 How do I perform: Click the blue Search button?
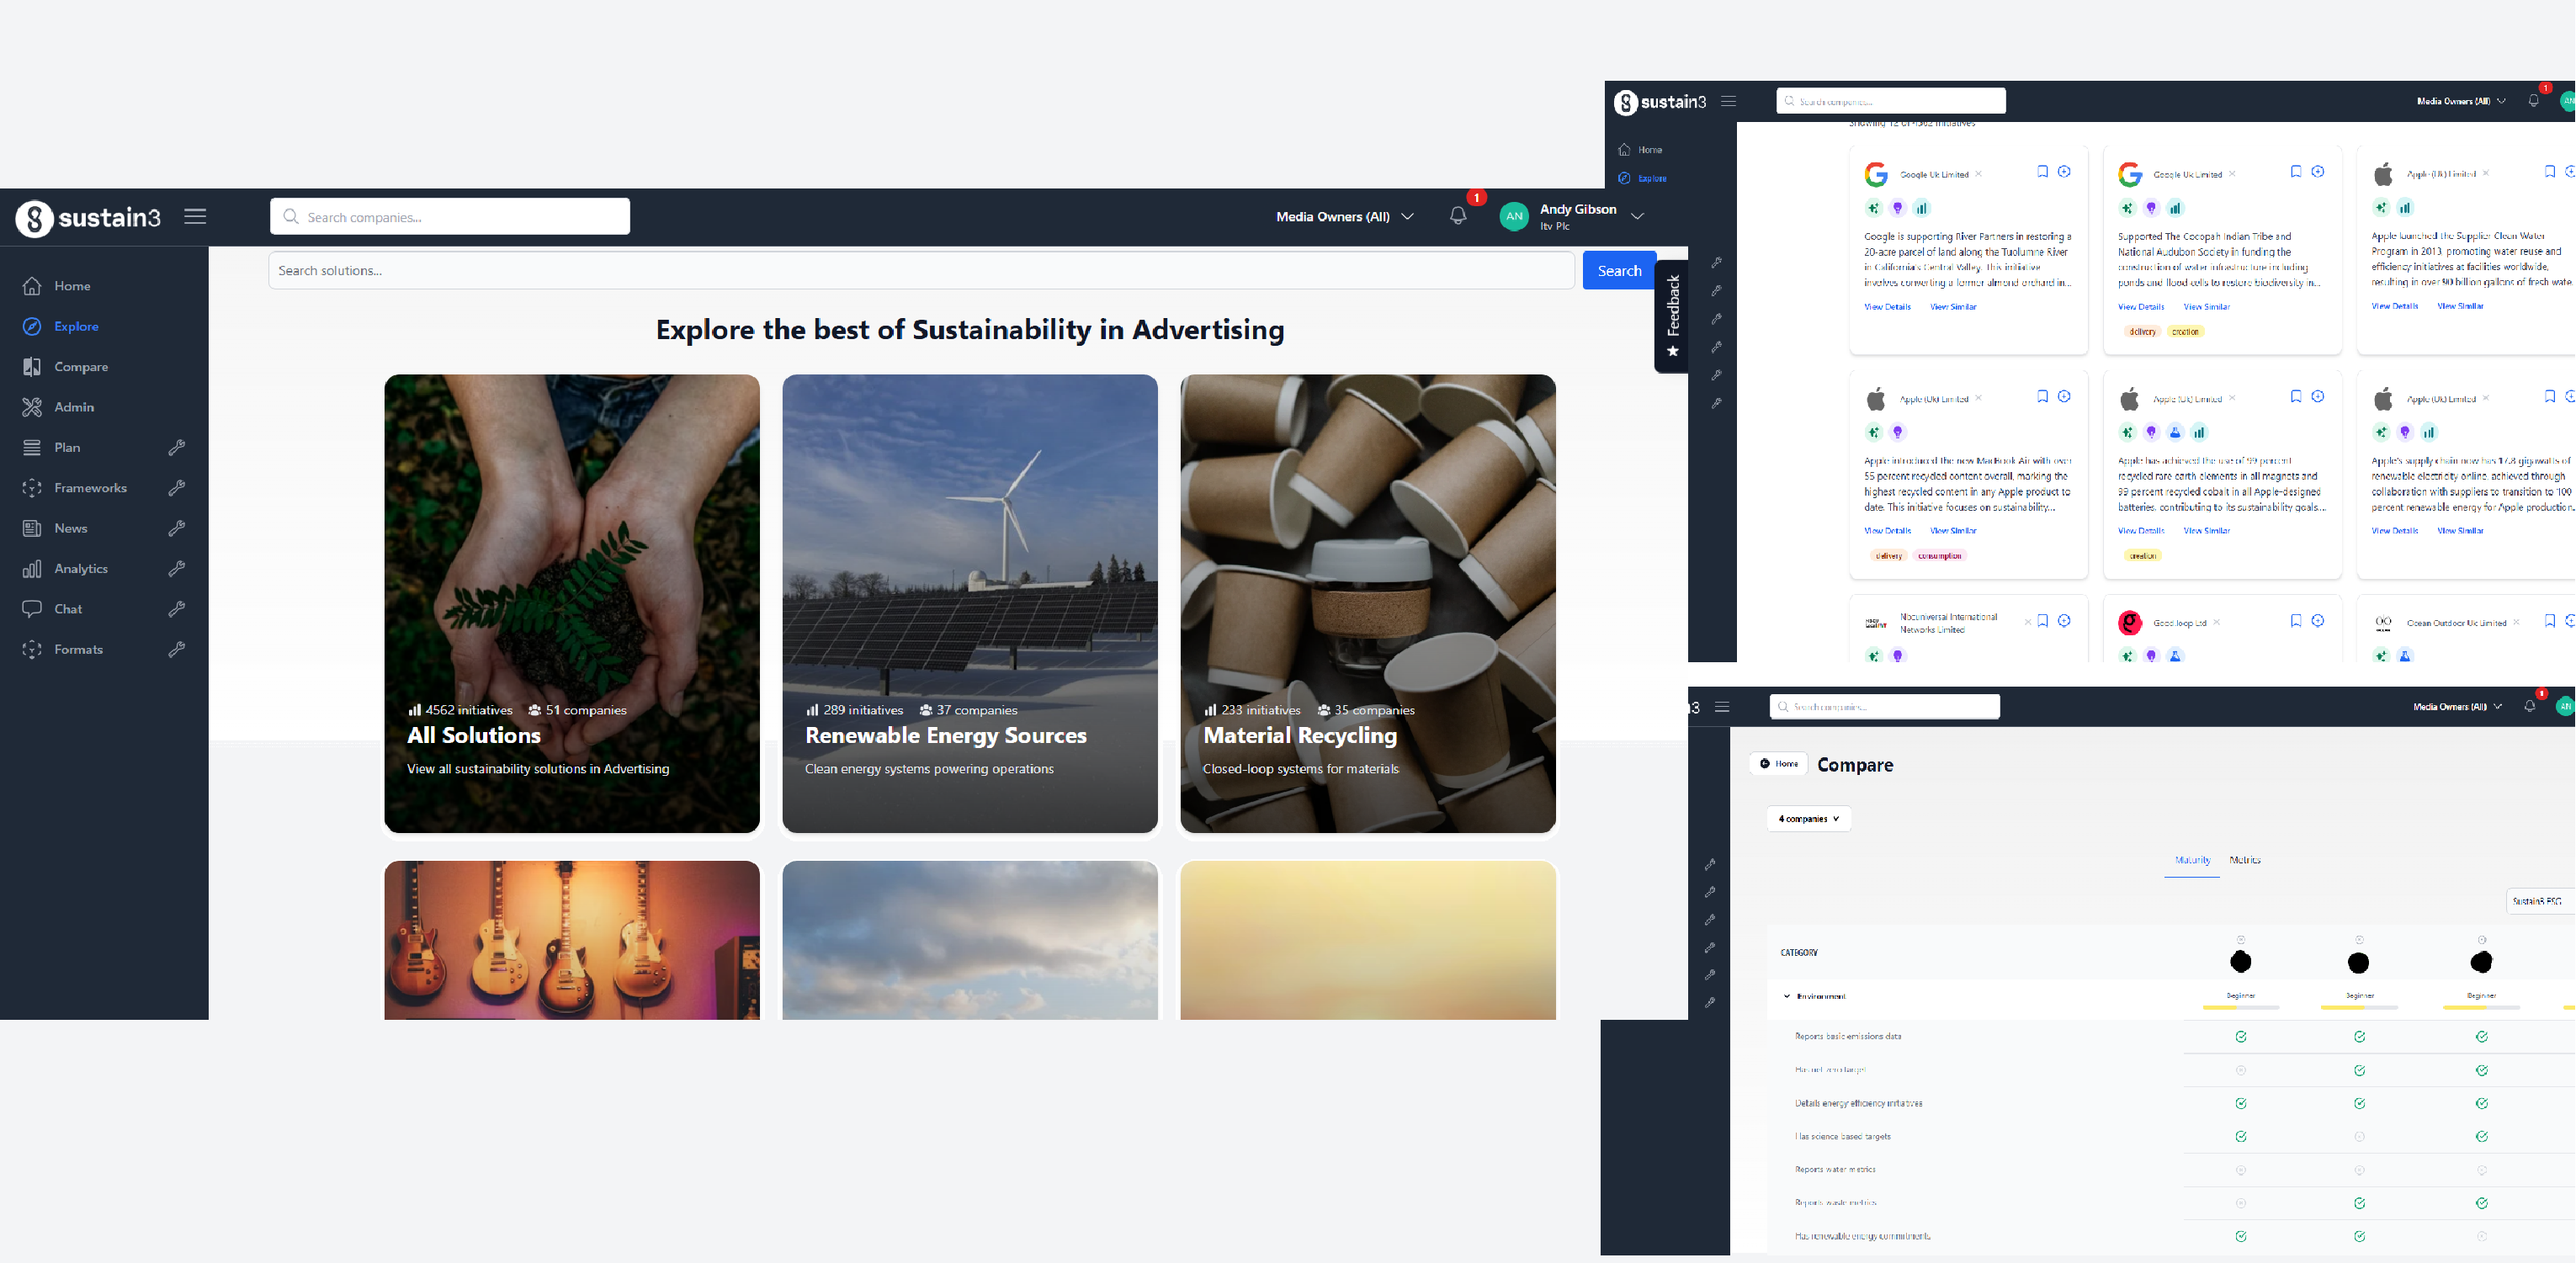[1619, 270]
